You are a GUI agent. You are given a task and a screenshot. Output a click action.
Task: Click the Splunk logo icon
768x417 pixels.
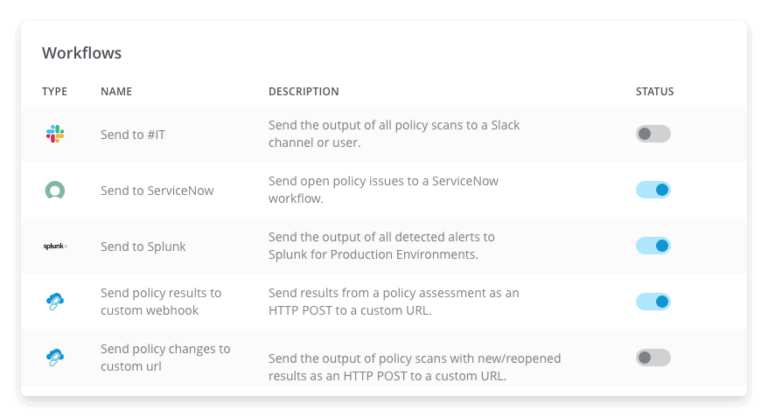coord(55,246)
